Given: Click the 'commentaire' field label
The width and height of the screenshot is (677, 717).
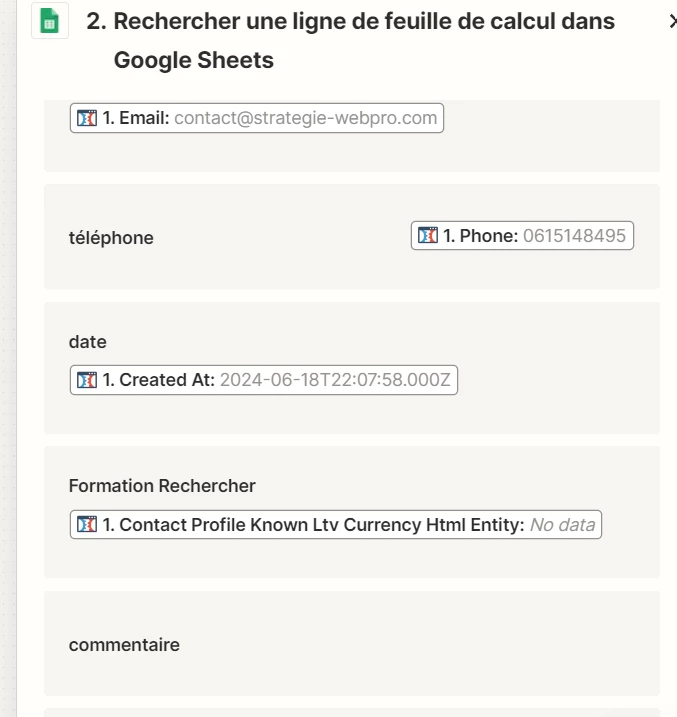Looking at the screenshot, I should click(x=124, y=645).
